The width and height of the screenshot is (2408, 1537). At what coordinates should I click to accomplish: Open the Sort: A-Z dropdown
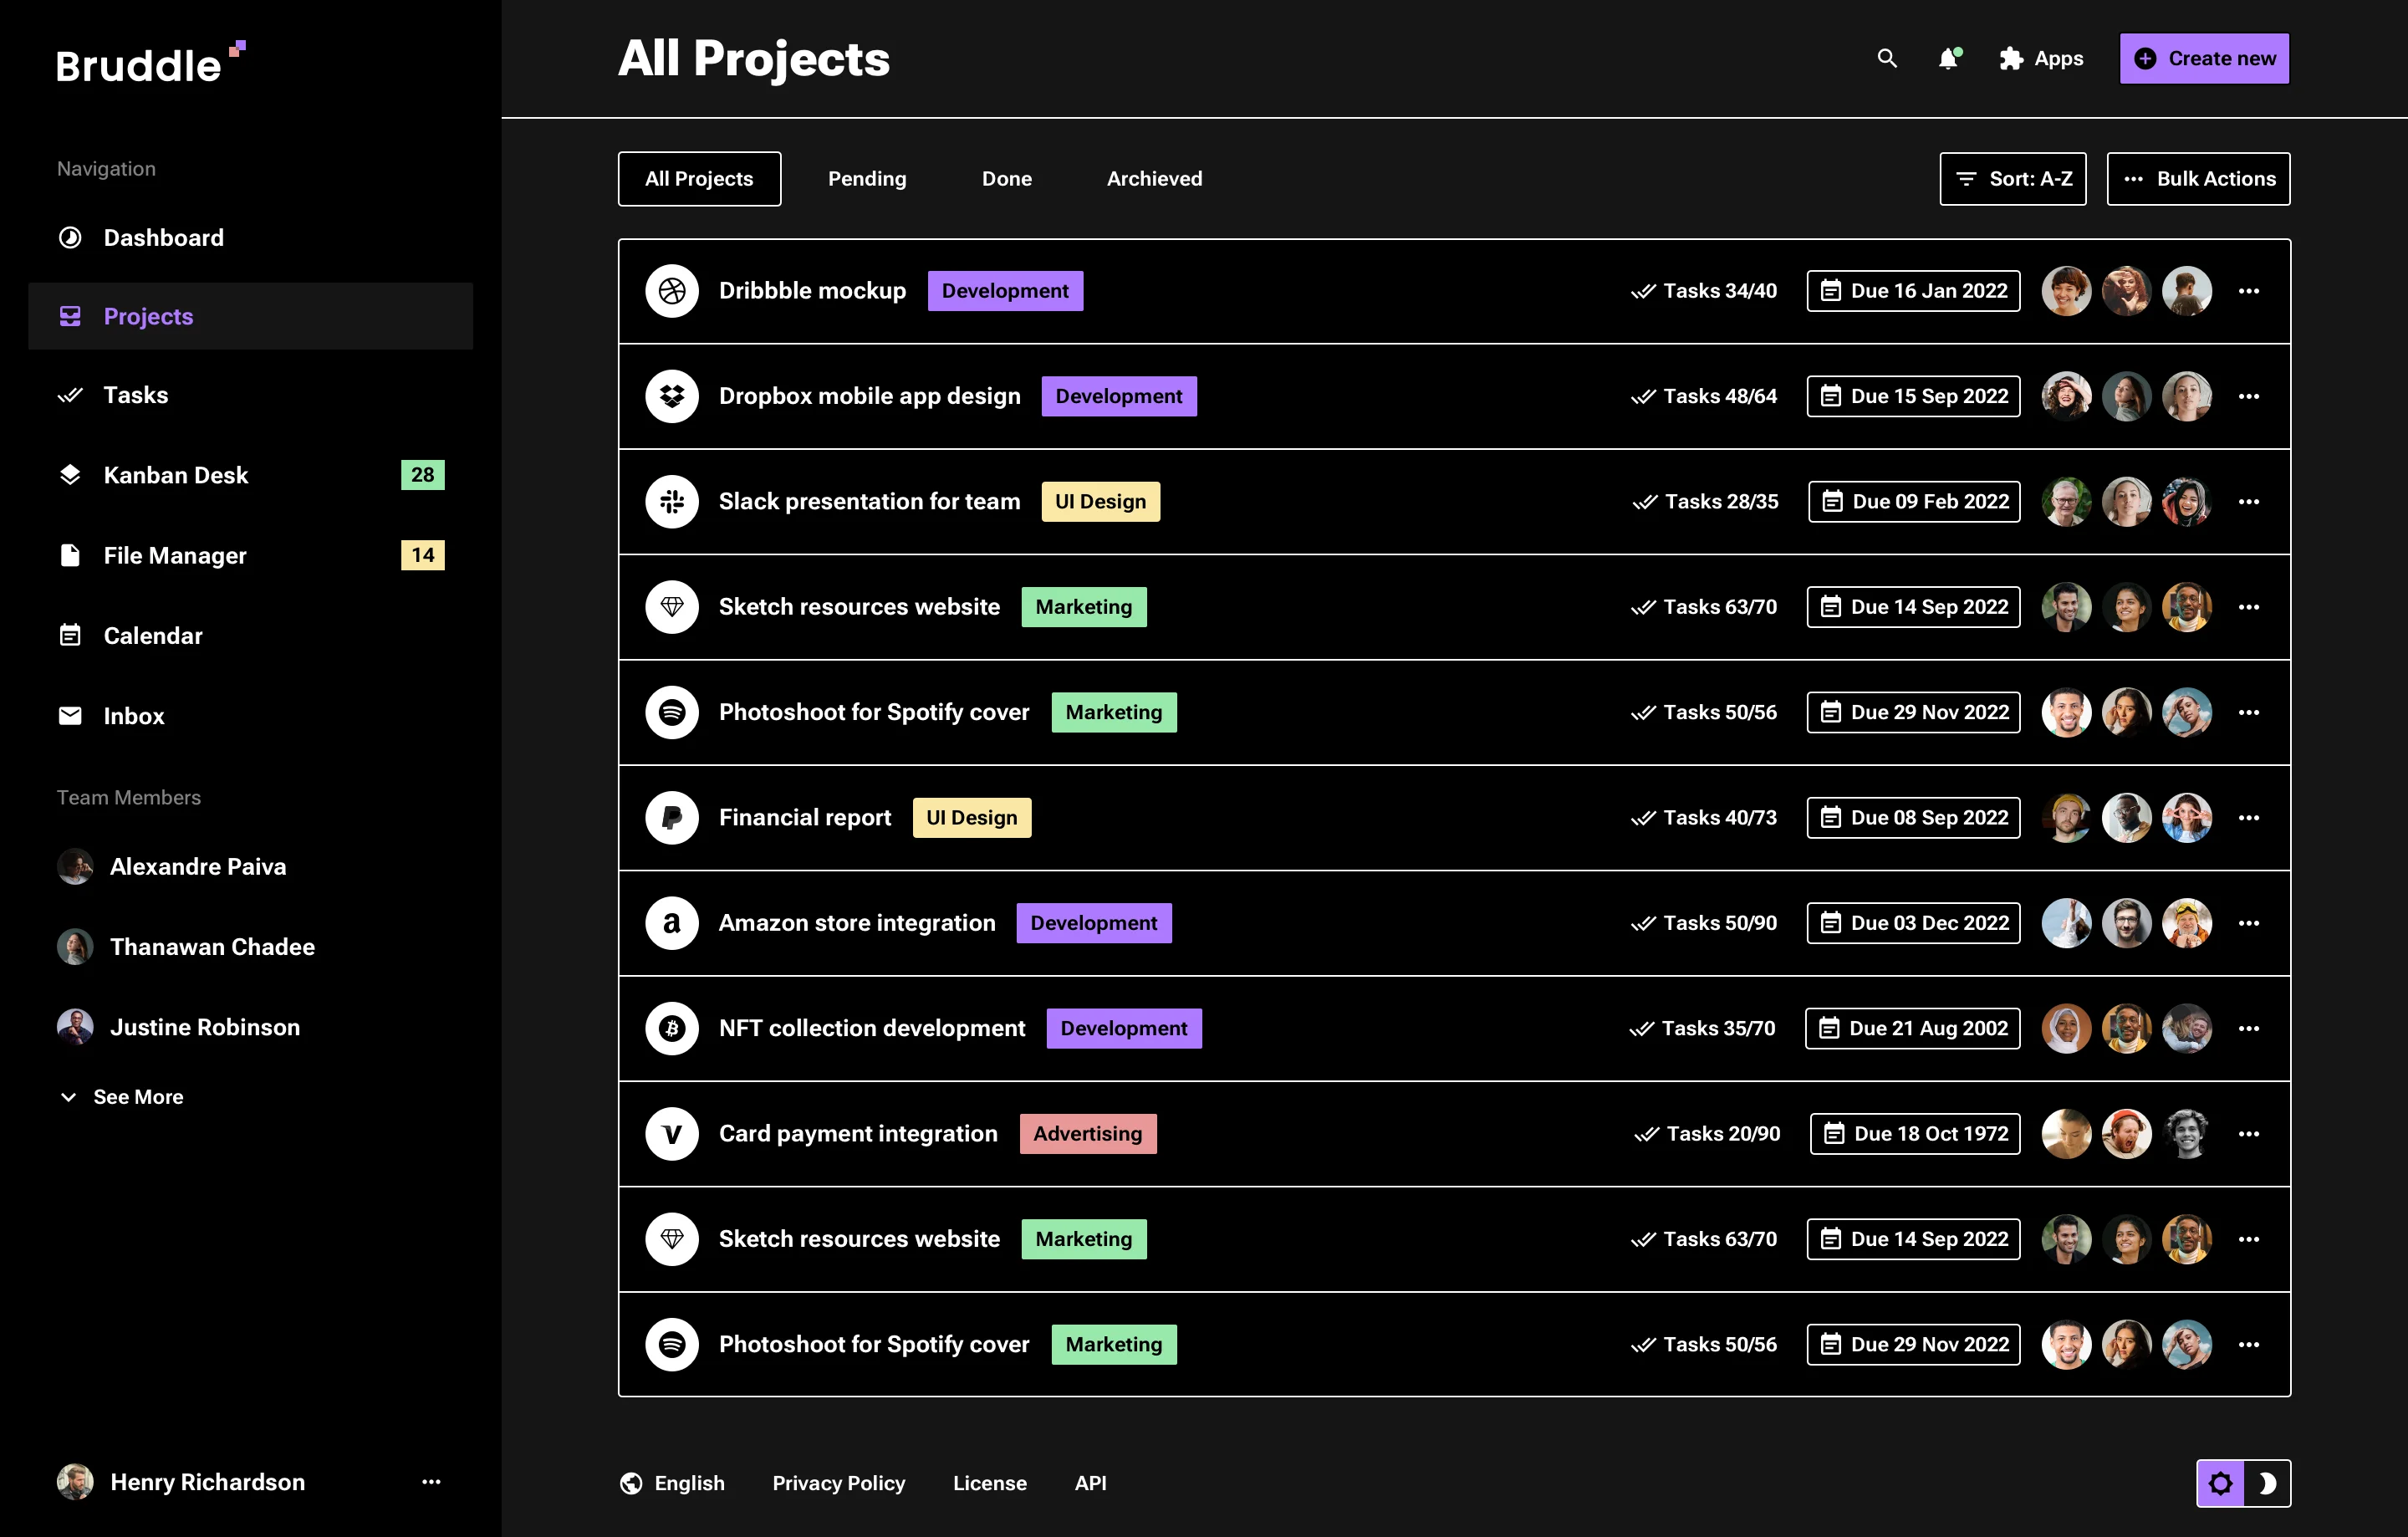click(x=2012, y=179)
